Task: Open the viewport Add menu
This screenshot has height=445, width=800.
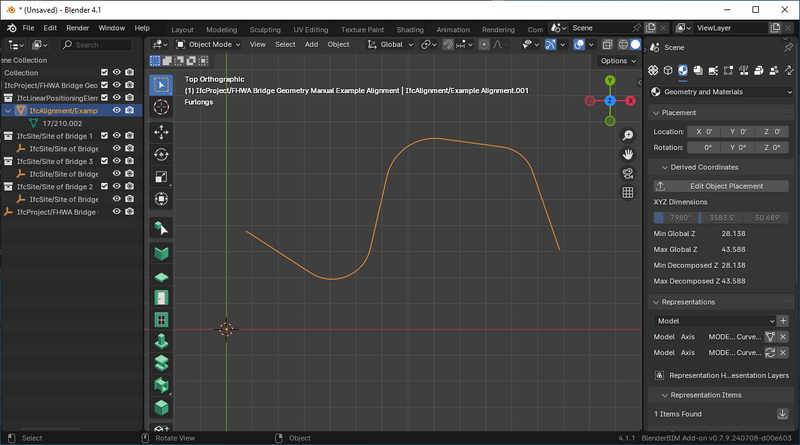Action: (x=311, y=44)
